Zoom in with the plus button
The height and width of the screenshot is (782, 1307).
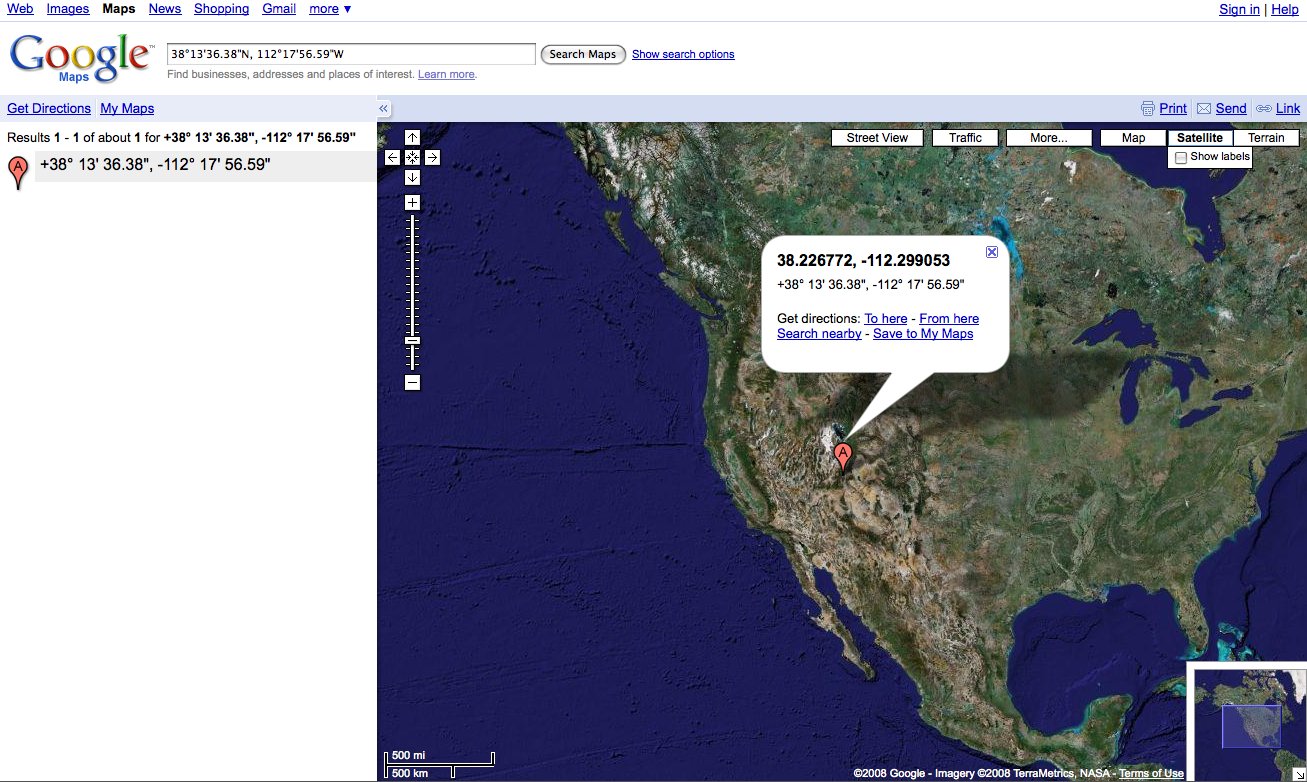coord(412,202)
